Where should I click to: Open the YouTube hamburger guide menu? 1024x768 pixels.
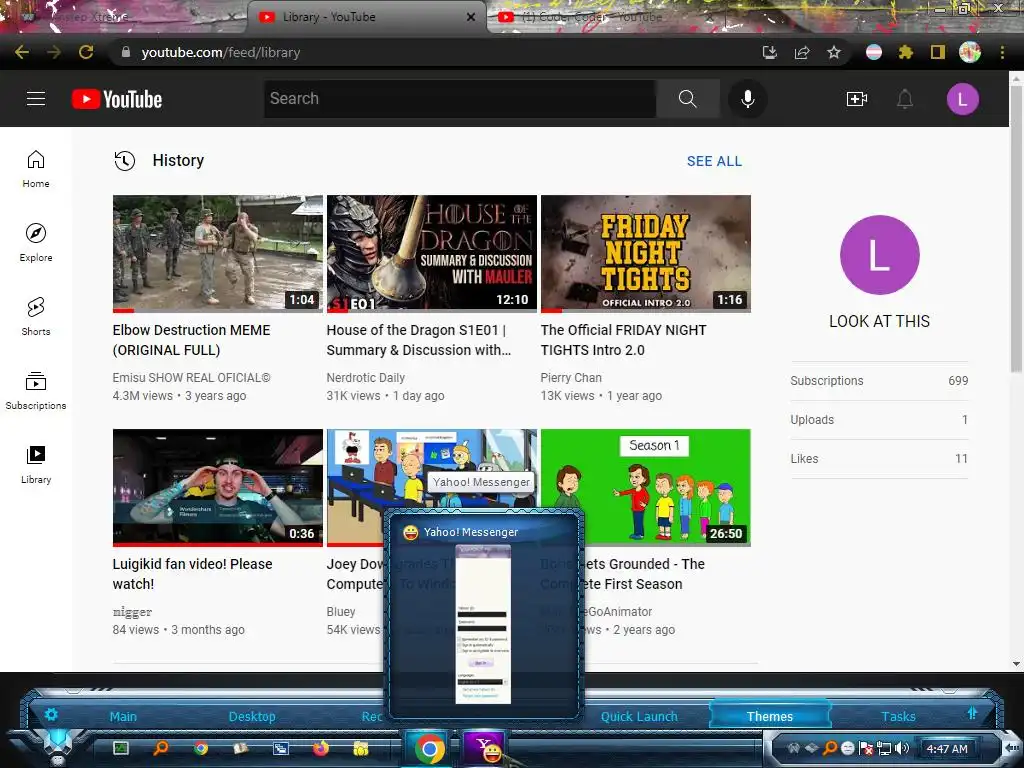[36, 99]
